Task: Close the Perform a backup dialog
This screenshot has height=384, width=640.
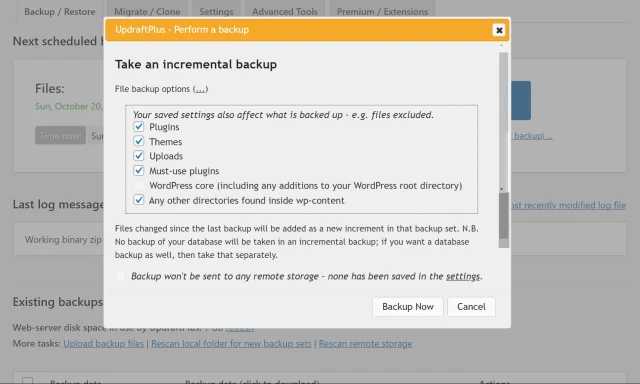Action: [498, 30]
